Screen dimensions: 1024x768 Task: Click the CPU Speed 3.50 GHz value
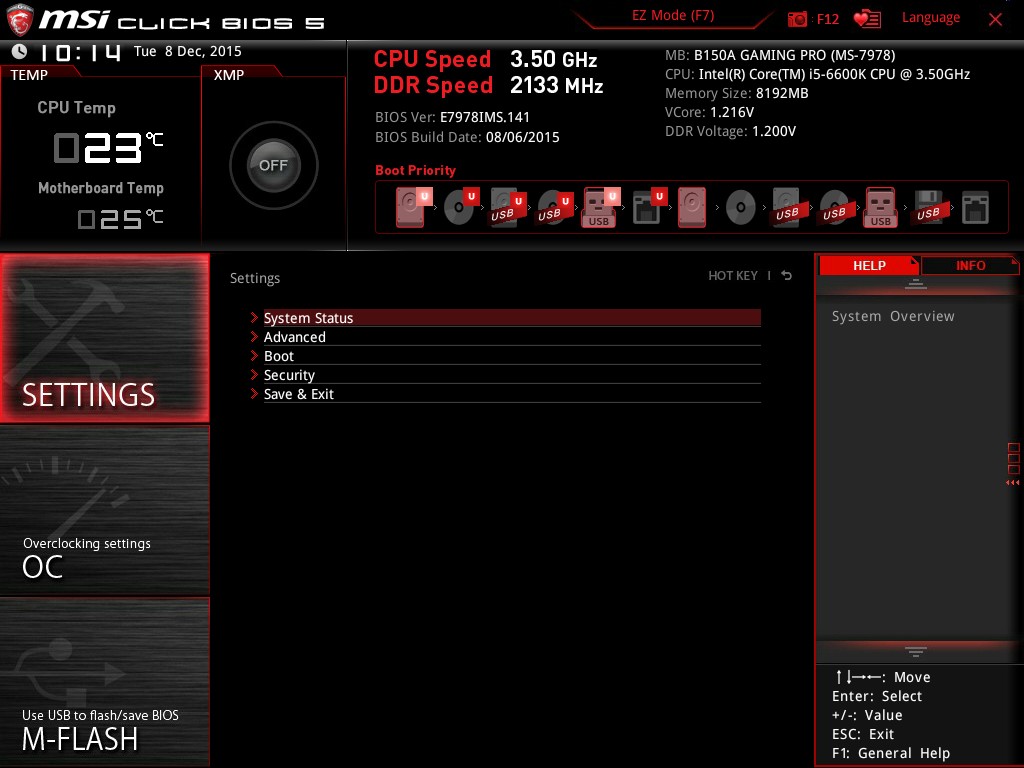(x=553, y=59)
